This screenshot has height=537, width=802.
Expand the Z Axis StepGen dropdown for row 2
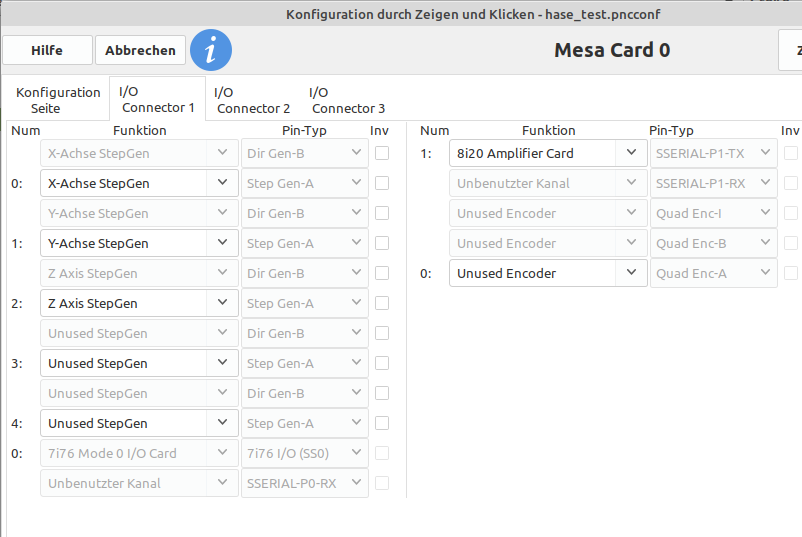tap(139, 303)
